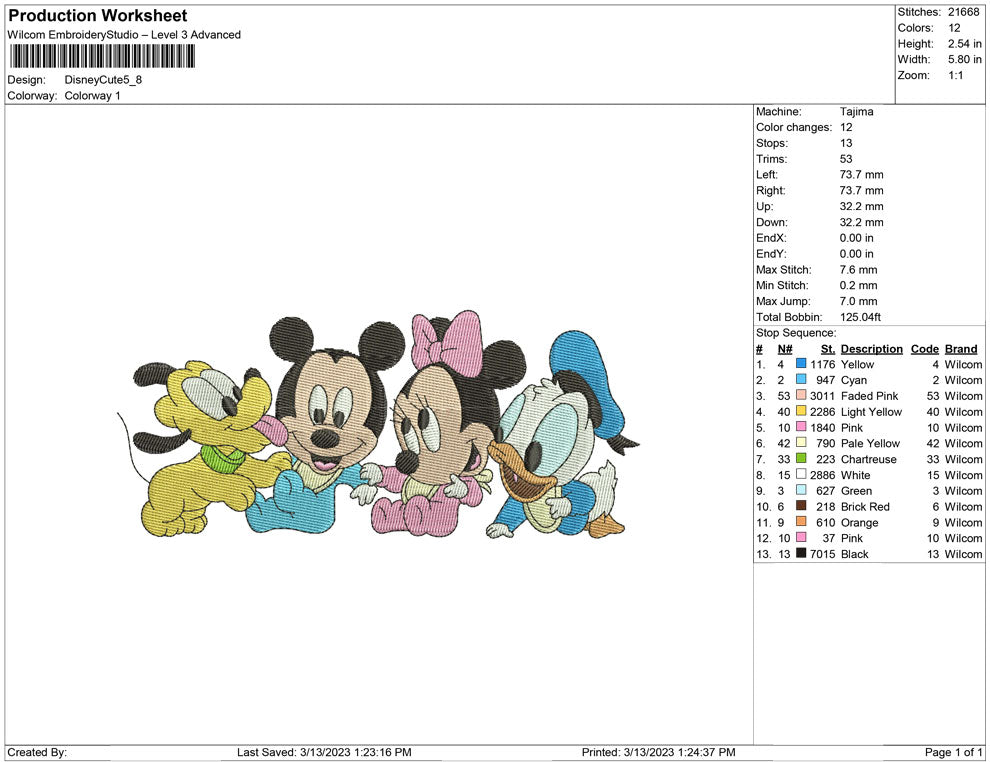Screen dimensions: 990x762
Task: Click the Light Yellow swatch in row 4
Action: point(798,412)
